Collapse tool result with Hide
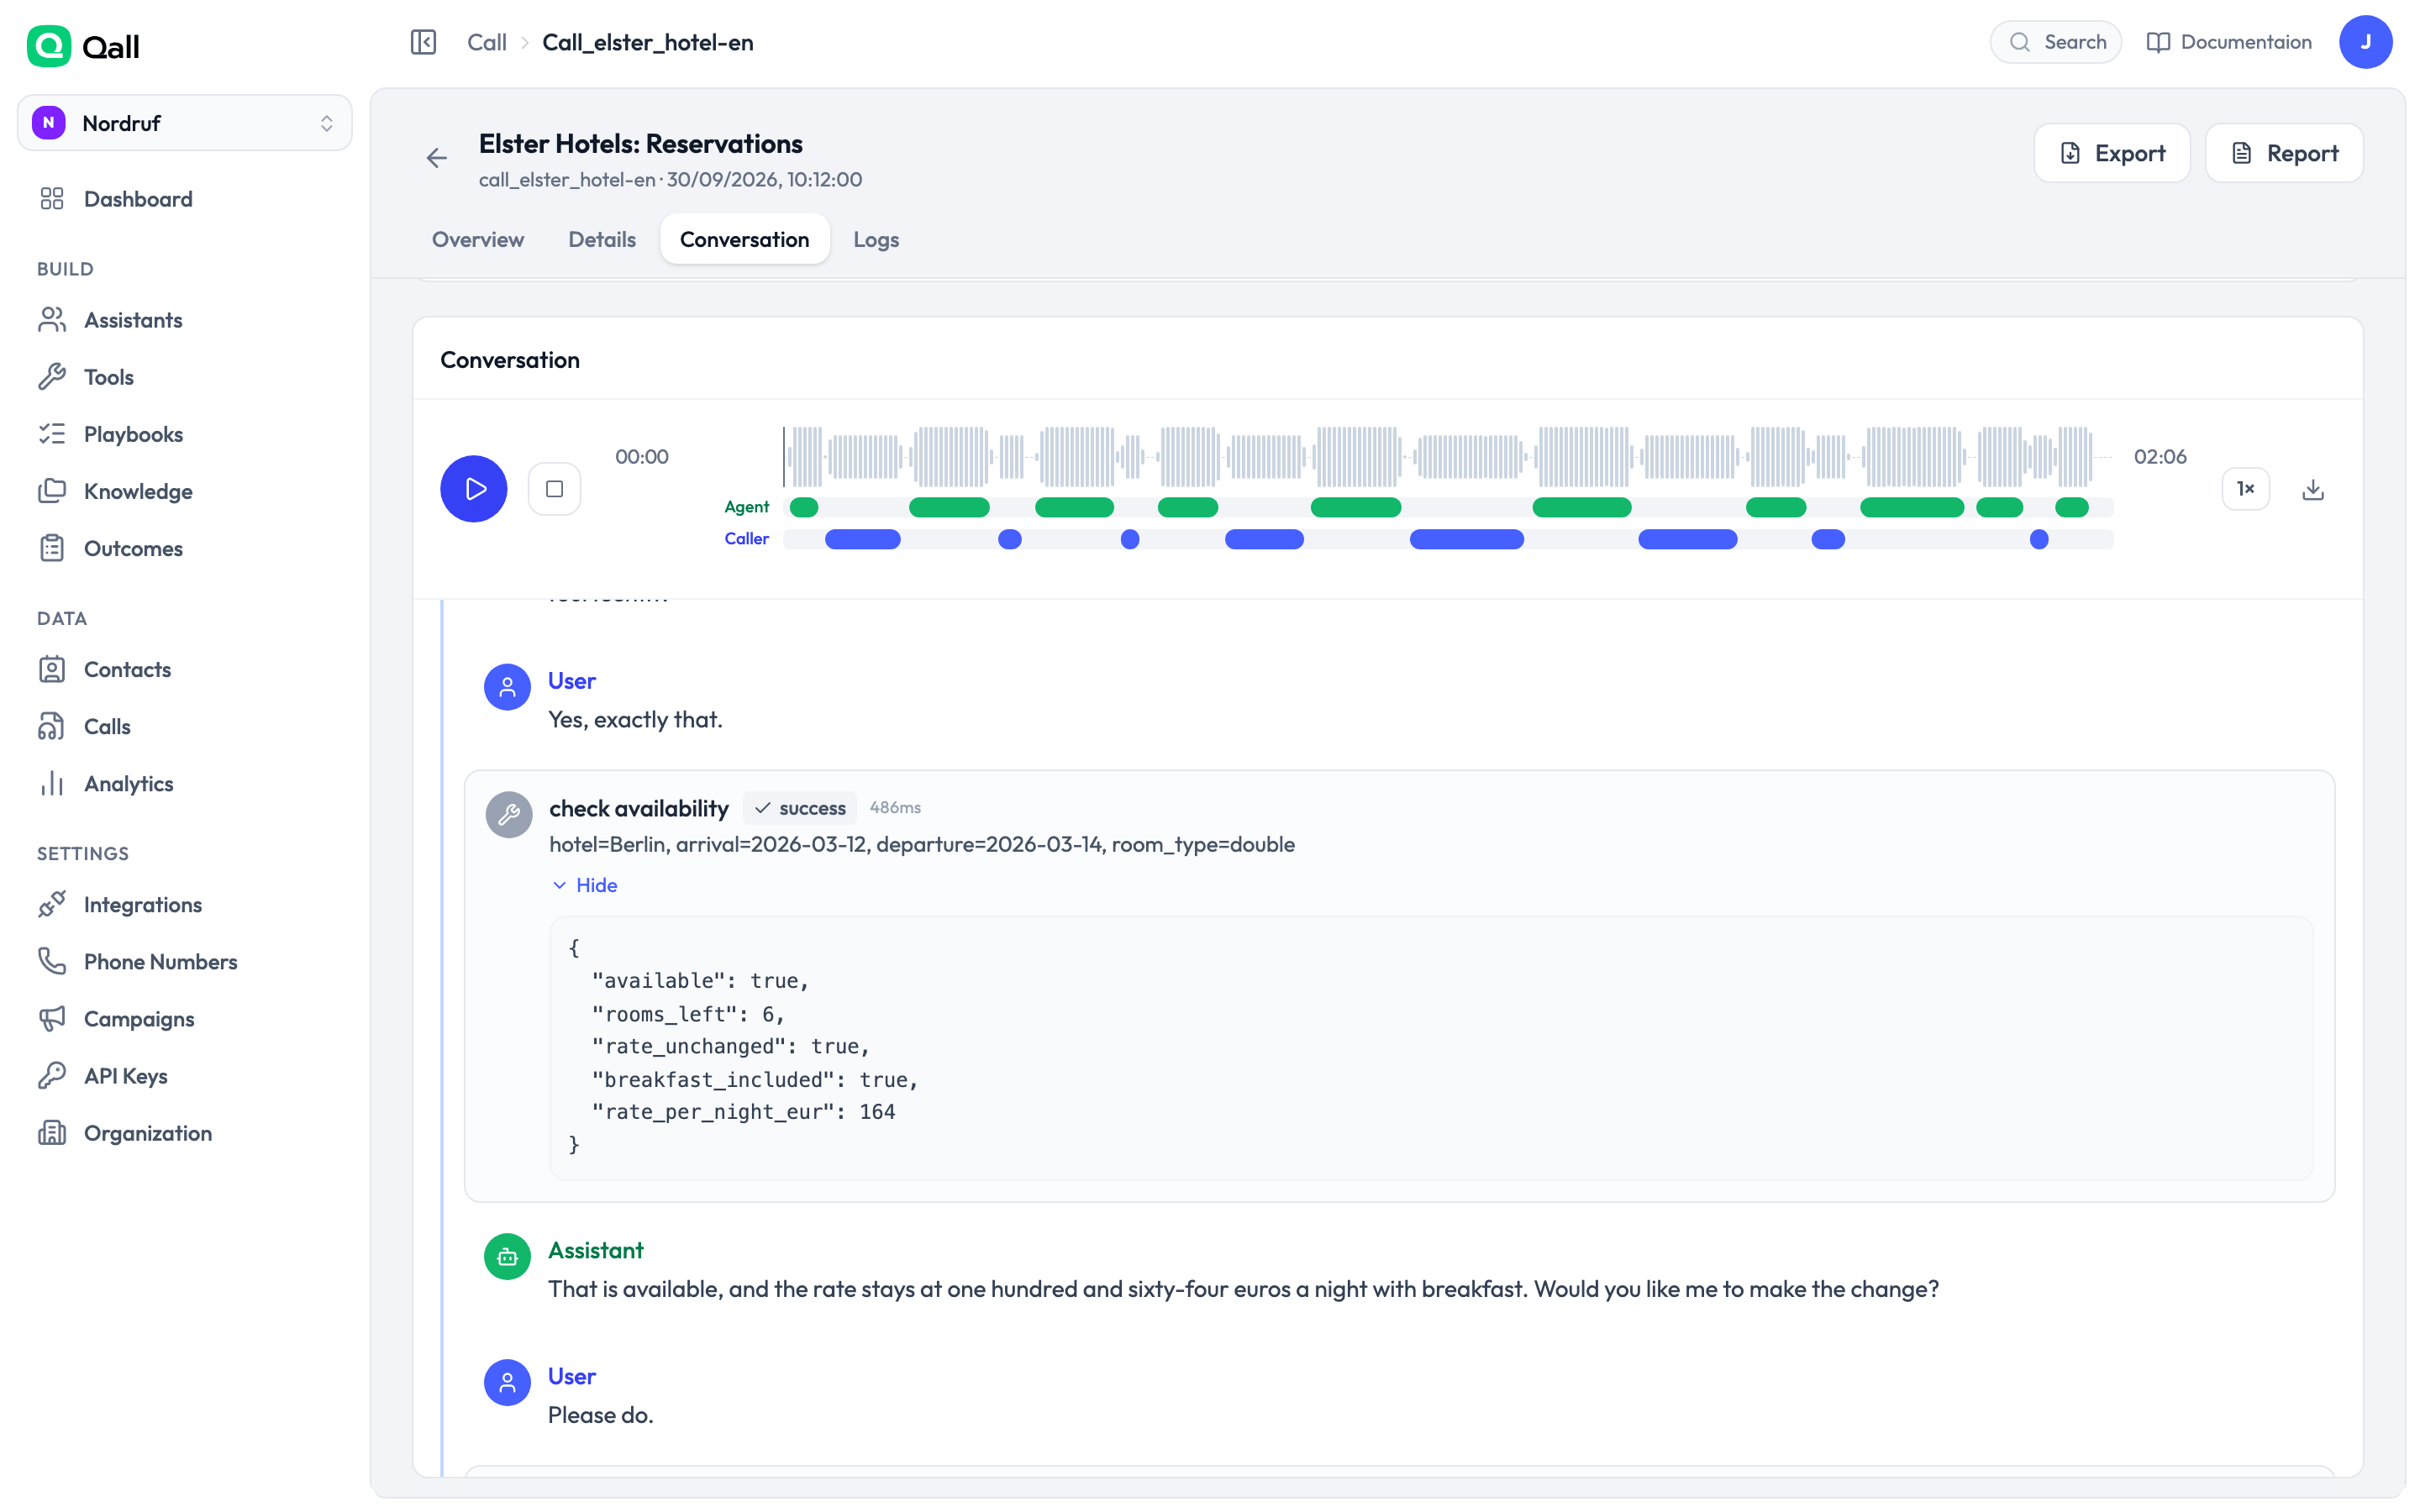The image size is (2420, 1512). click(x=585, y=885)
